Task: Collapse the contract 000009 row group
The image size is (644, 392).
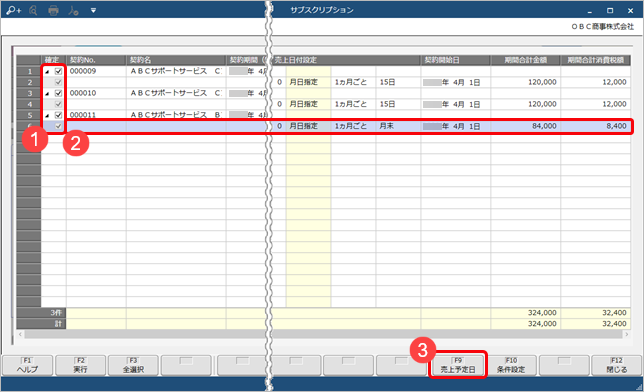Action: [47, 71]
